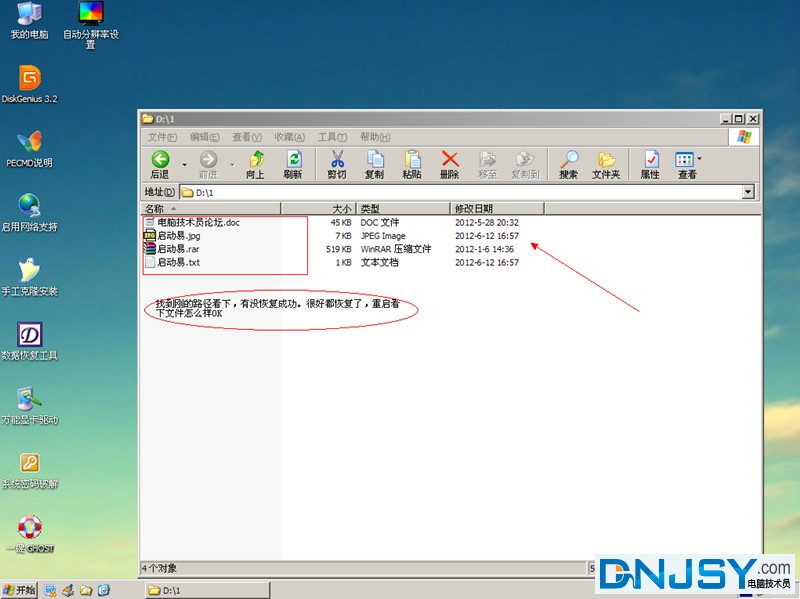Open 搜索 (Search) from the toolbar
The height and width of the screenshot is (599, 800).
click(x=568, y=160)
